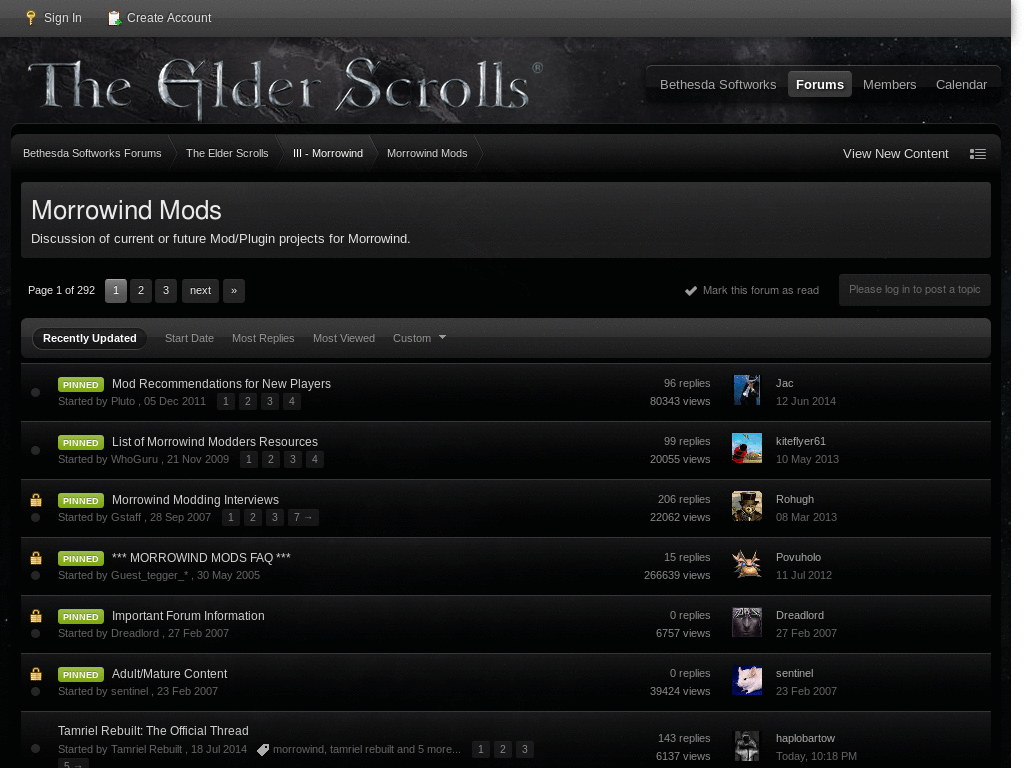
Task: Open the Page 1 of 292 page jump
Action: pyautogui.click(x=61, y=291)
